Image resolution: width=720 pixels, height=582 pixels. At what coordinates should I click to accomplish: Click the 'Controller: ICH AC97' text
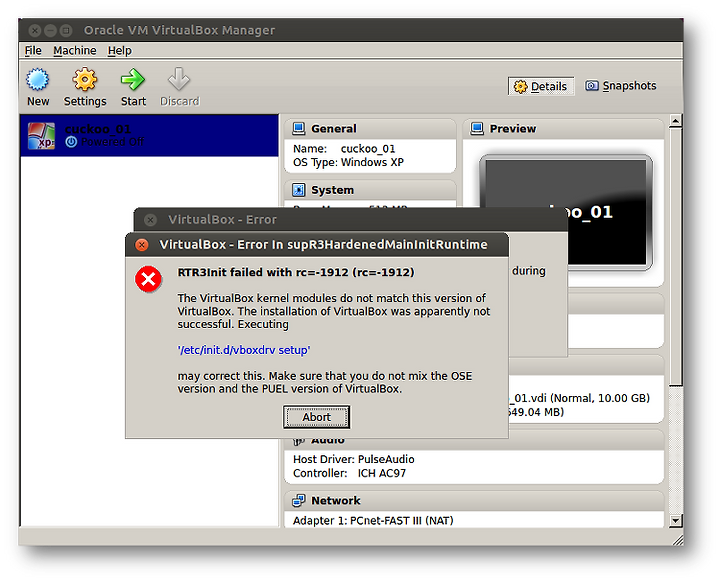(349, 473)
